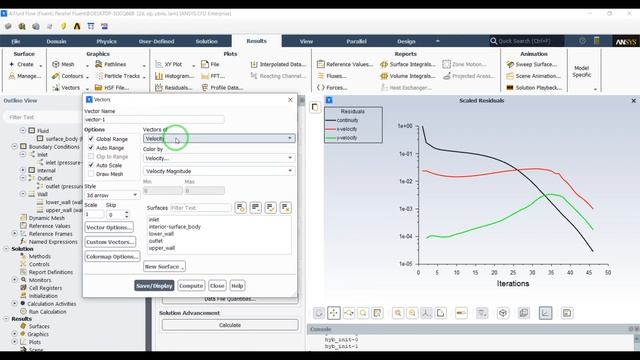
Task: Select Run Calculation in the outline tree
Action: pos(47,311)
